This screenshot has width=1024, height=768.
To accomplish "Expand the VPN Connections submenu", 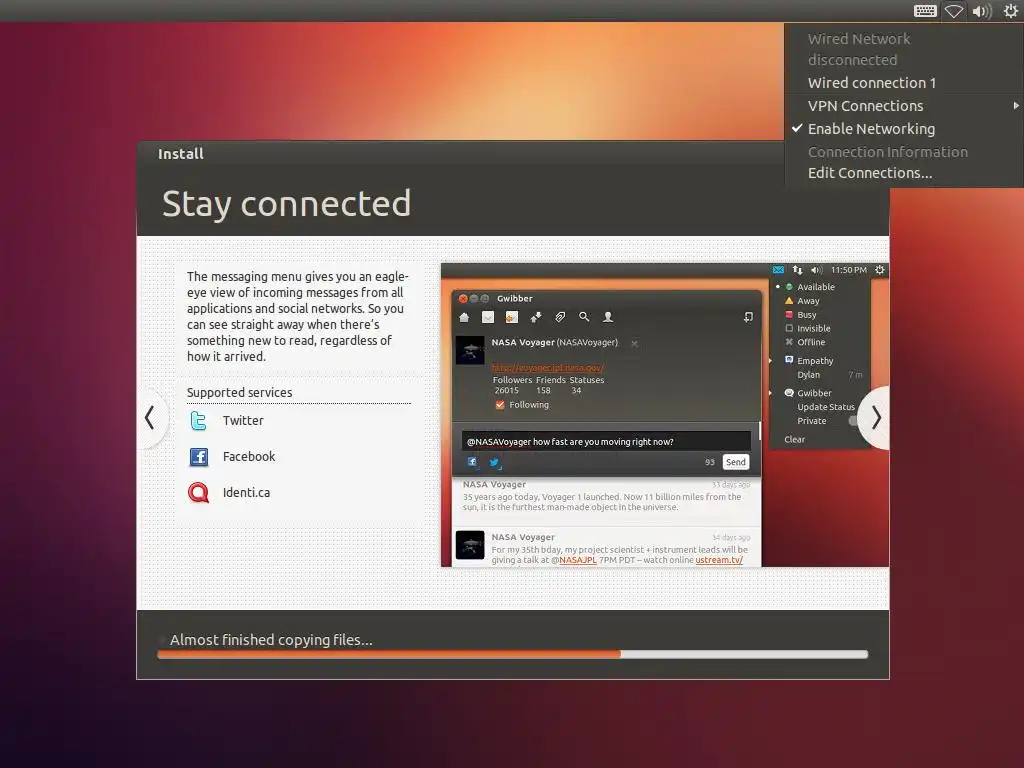I will point(904,106).
